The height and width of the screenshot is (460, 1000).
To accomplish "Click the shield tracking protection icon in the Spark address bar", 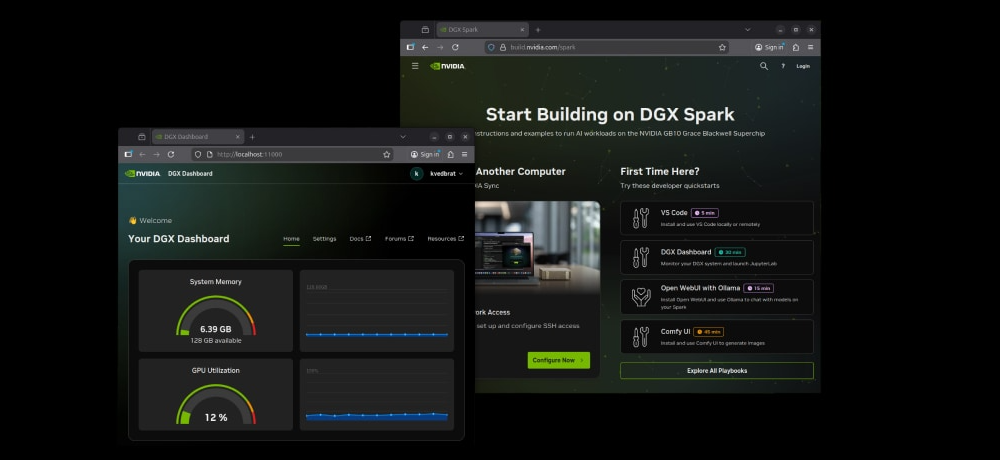I will [x=491, y=47].
